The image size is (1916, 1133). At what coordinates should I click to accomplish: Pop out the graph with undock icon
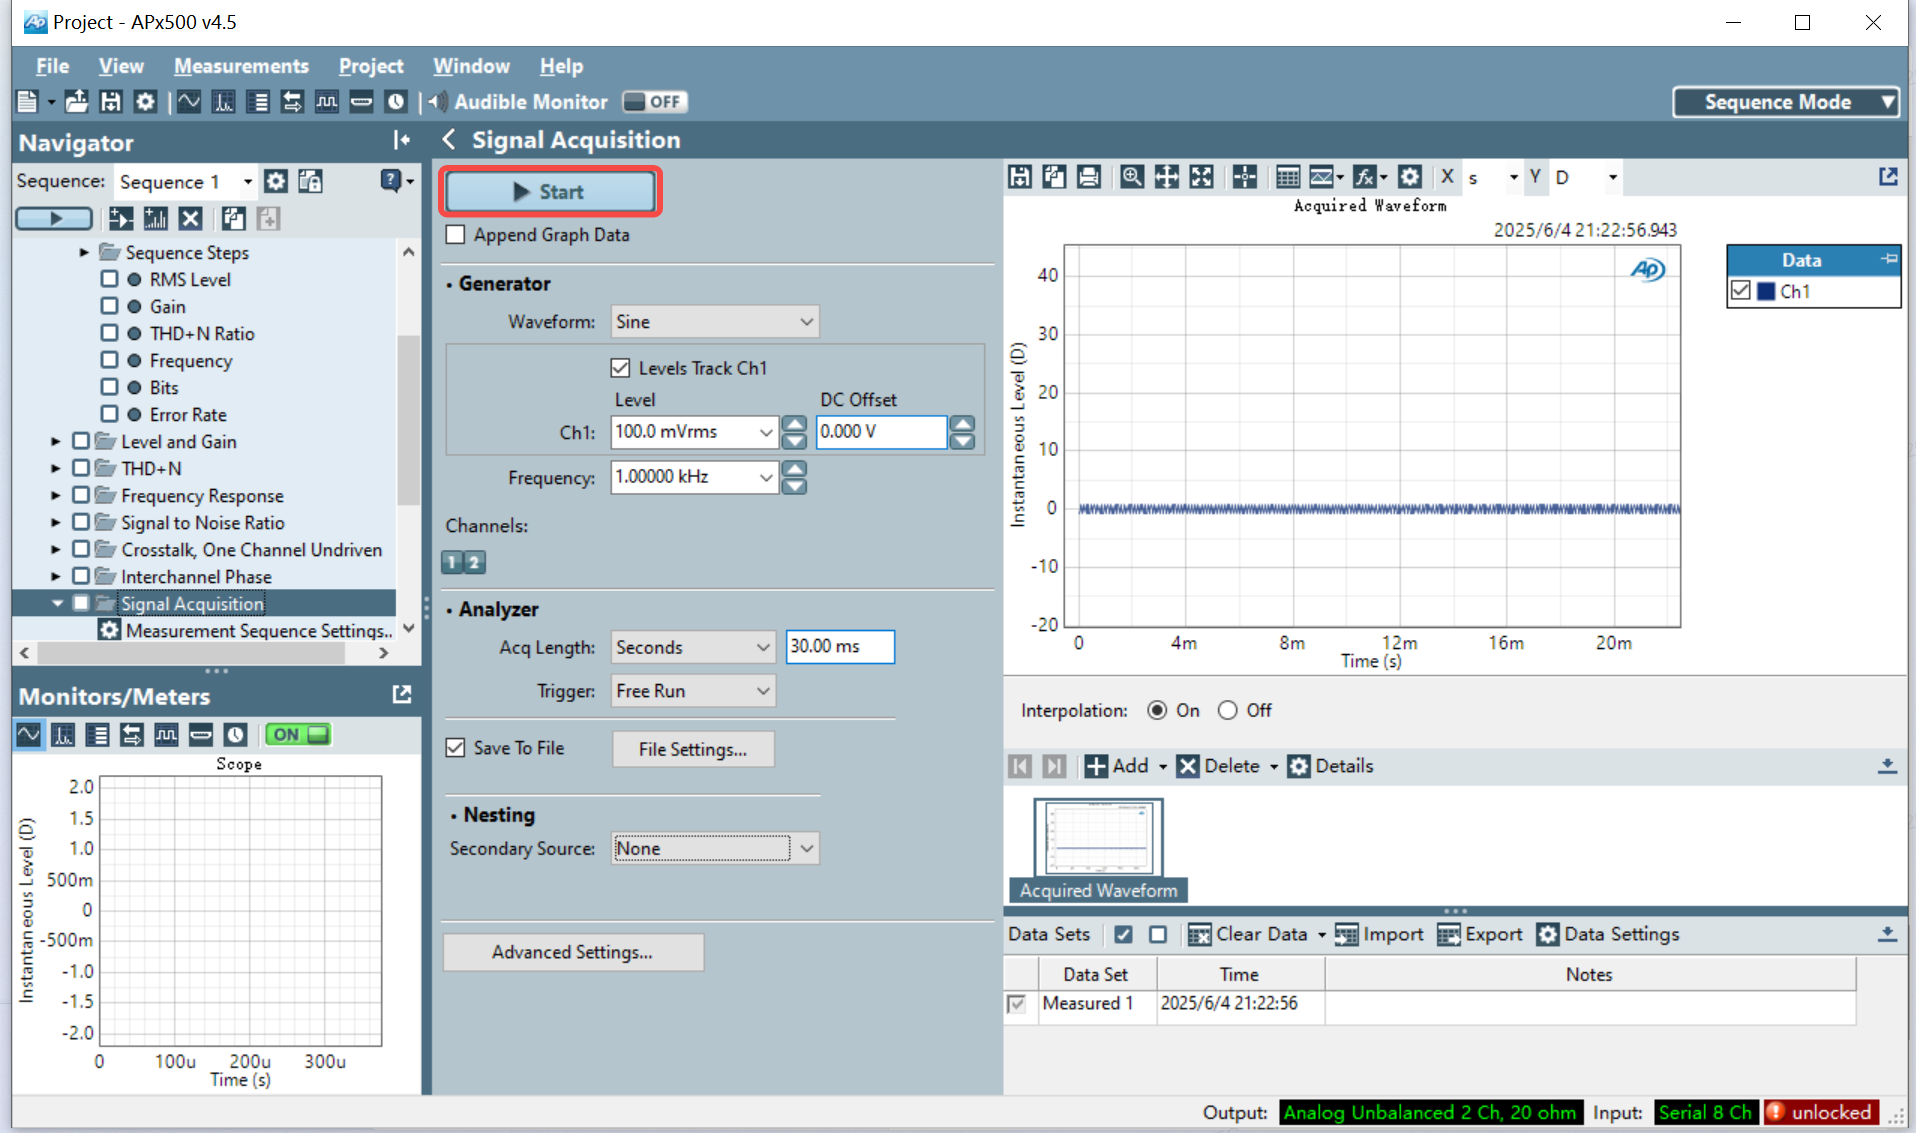[x=1887, y=177]
